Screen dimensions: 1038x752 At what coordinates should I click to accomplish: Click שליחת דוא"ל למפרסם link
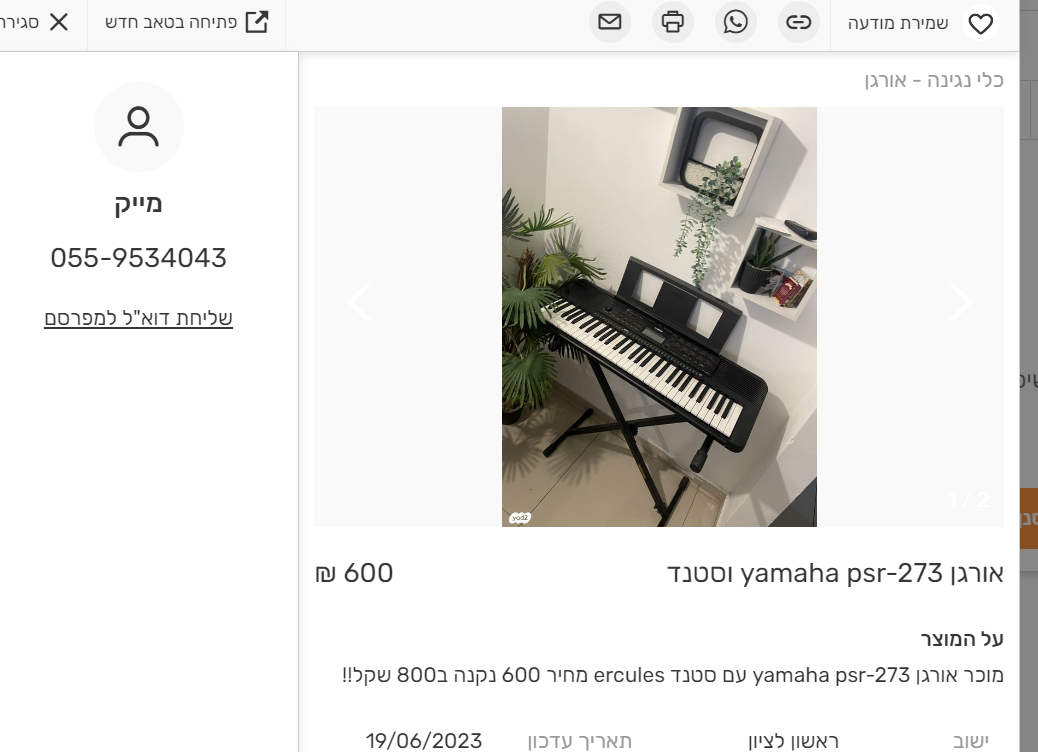coord(138,318)
